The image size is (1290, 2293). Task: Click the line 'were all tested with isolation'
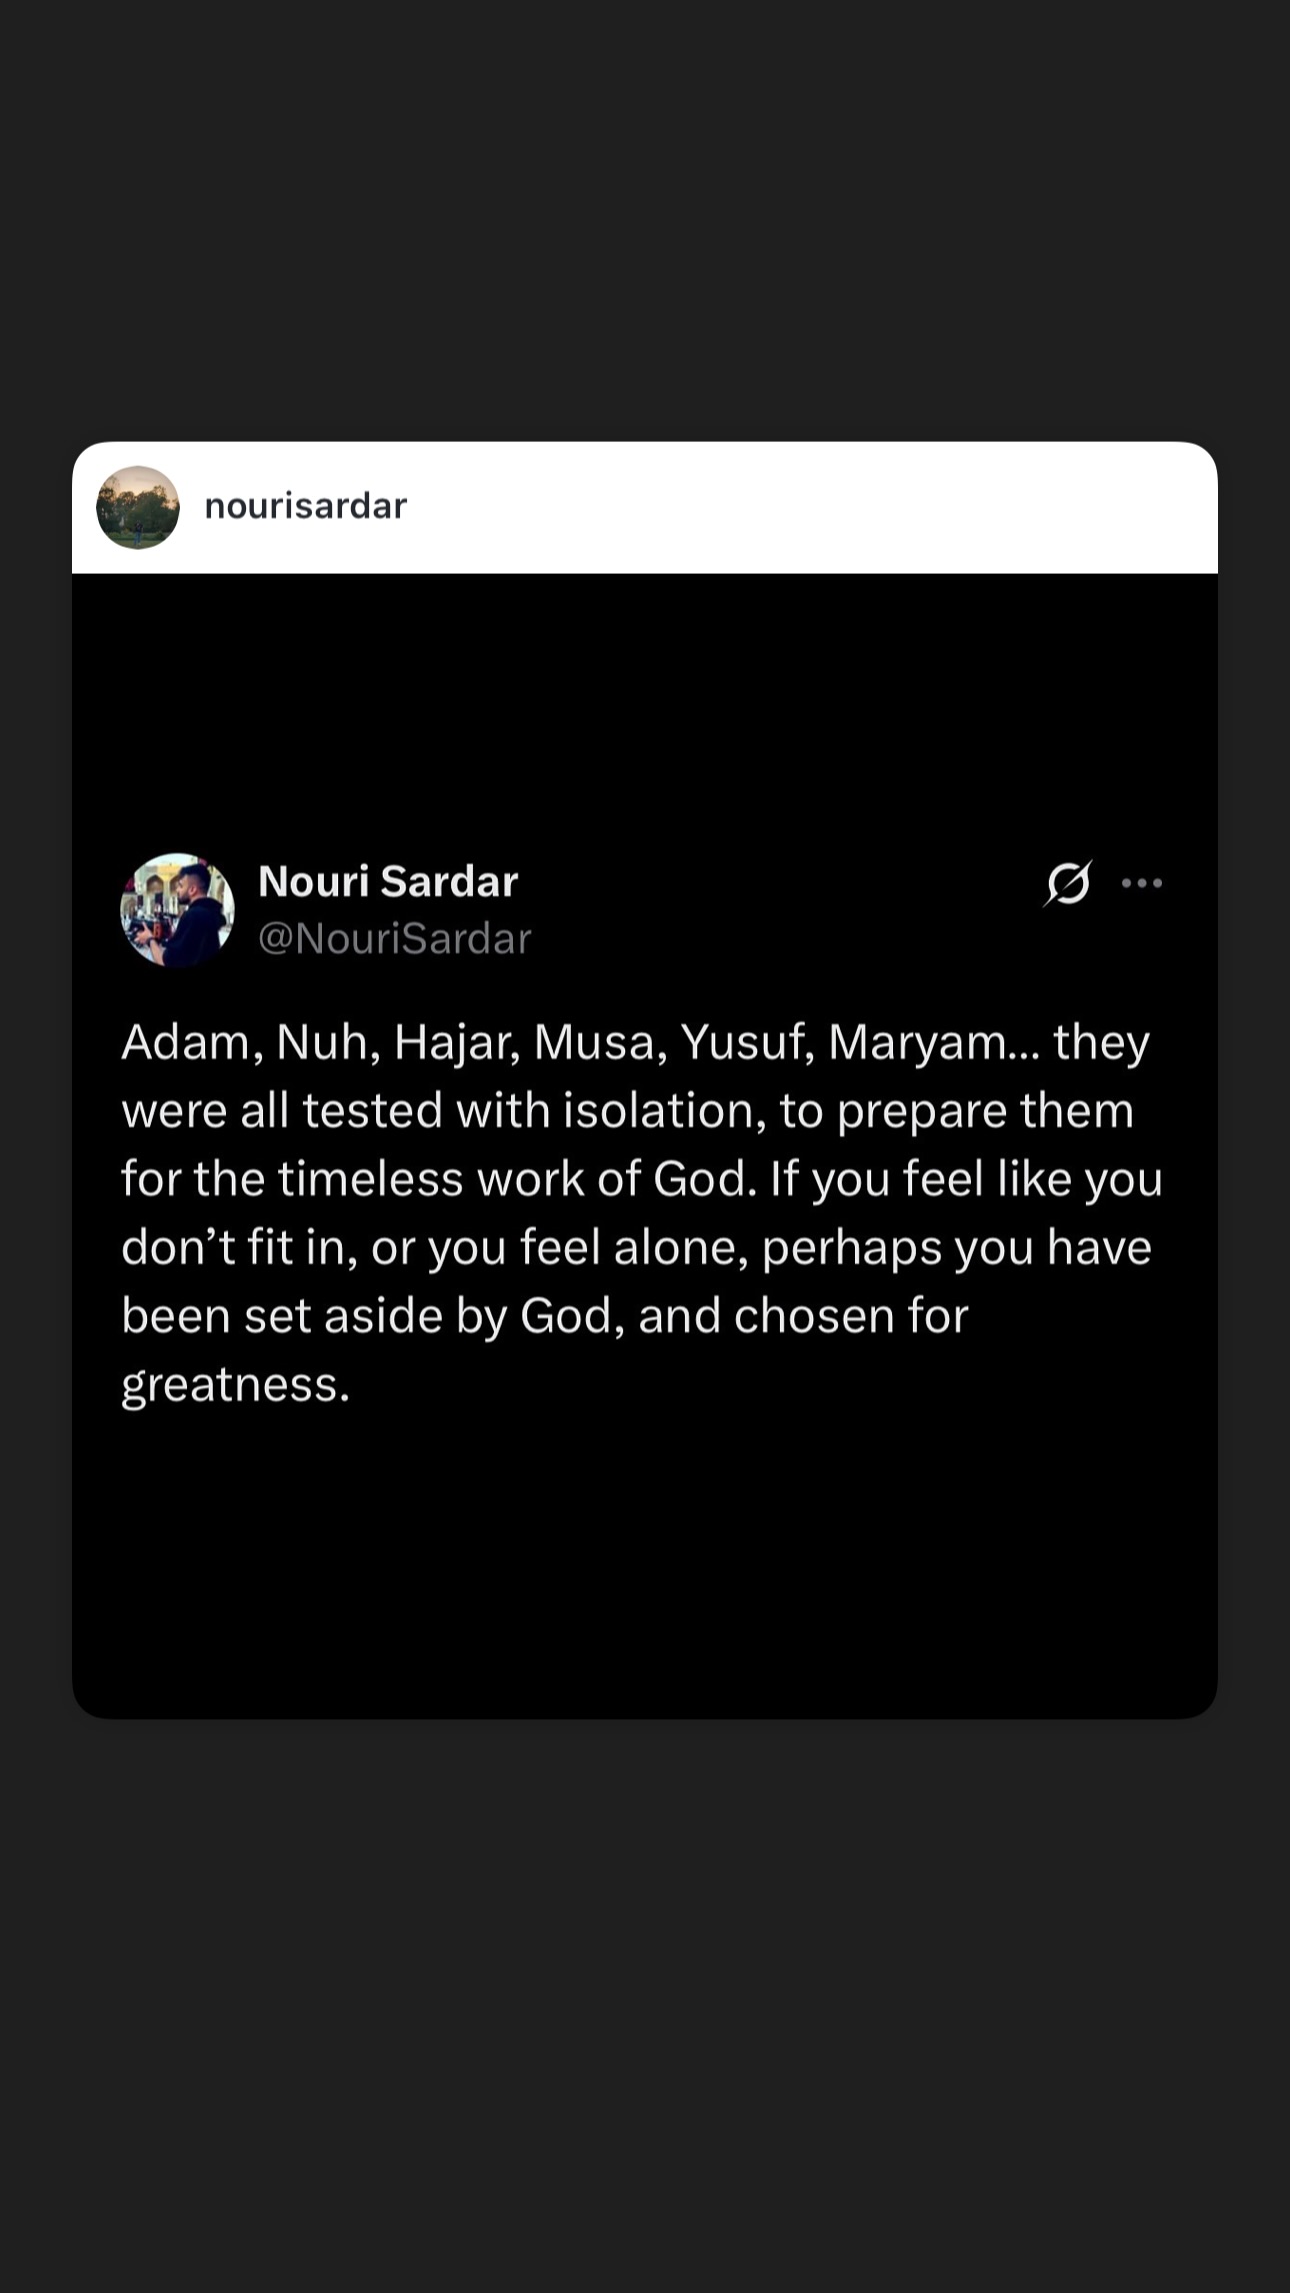point(628,1111)
